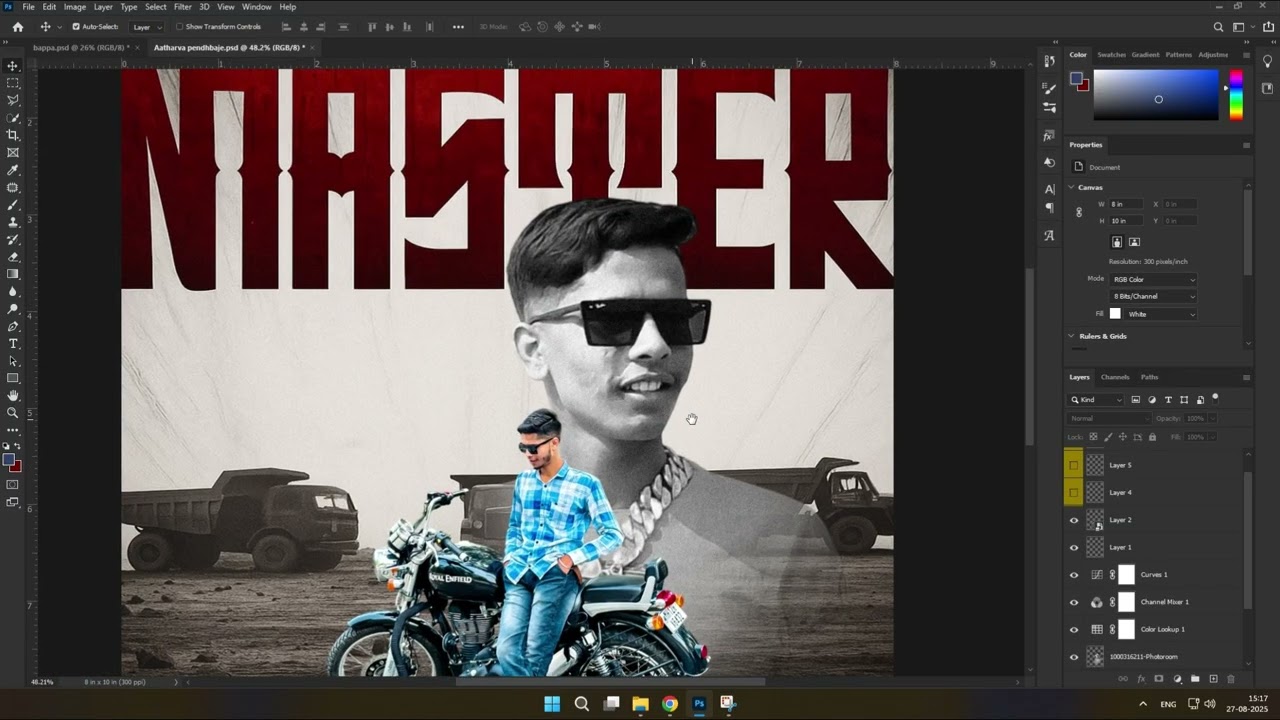Viewport: 1280px width, 720px height.
Task: Click the Home icon in options bar
Action: pyautogui.click(x=17, y=27)
